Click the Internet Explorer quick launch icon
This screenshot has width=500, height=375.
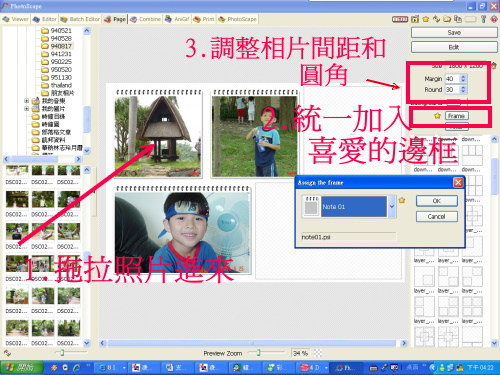pyautogui.click(x=77, y=368)
